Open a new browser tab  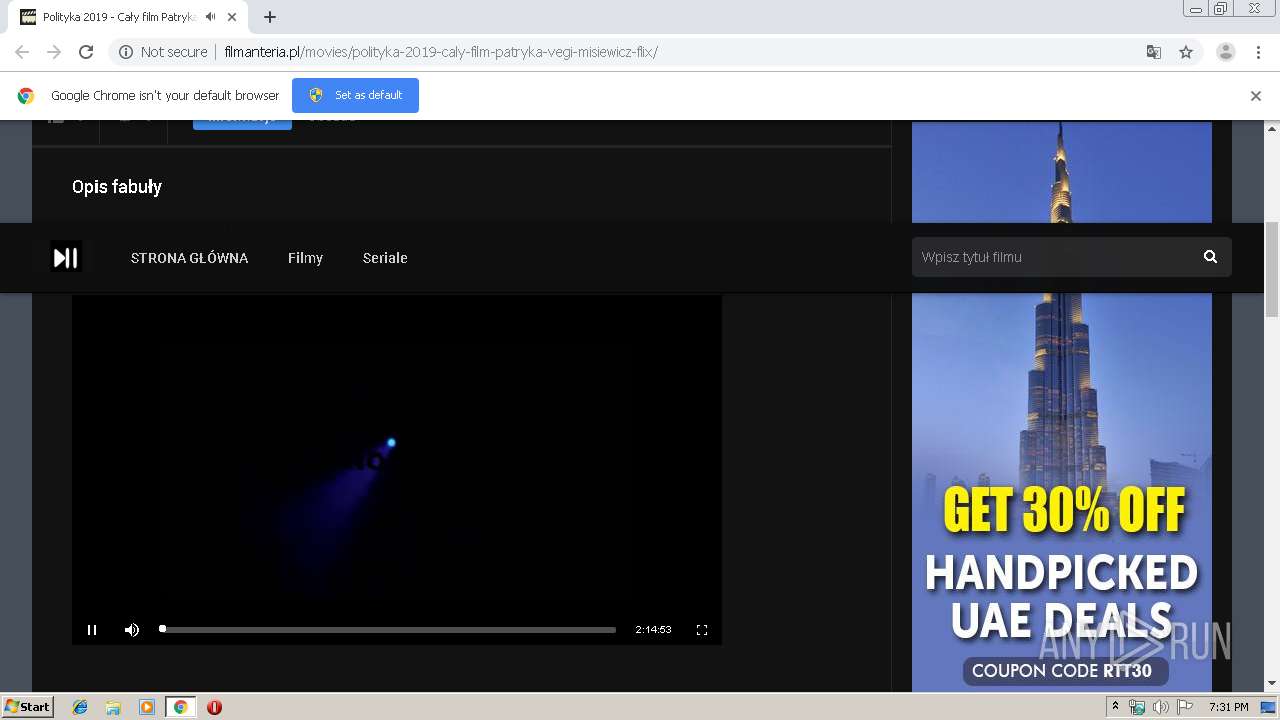coord(270,17)
